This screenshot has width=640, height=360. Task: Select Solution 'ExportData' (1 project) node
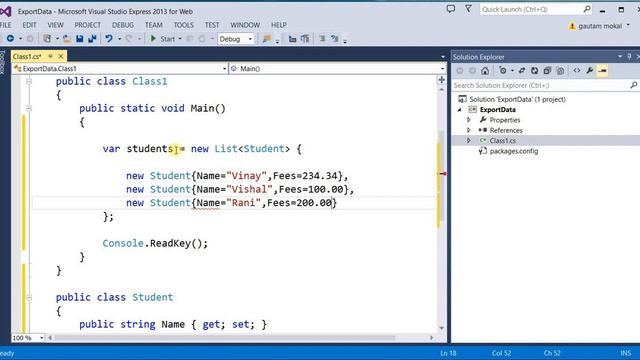tap(517, 99)
